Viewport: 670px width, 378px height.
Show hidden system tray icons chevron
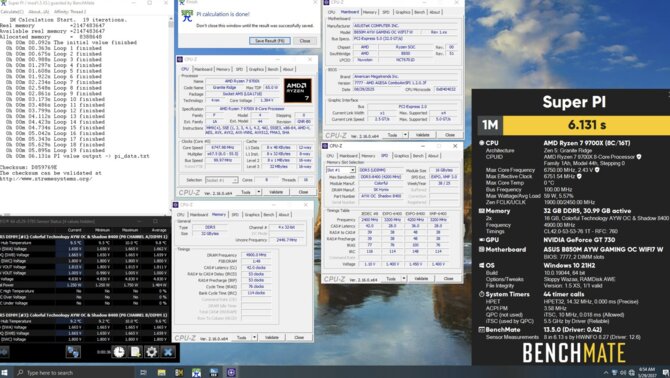click(x=606, y=372)
